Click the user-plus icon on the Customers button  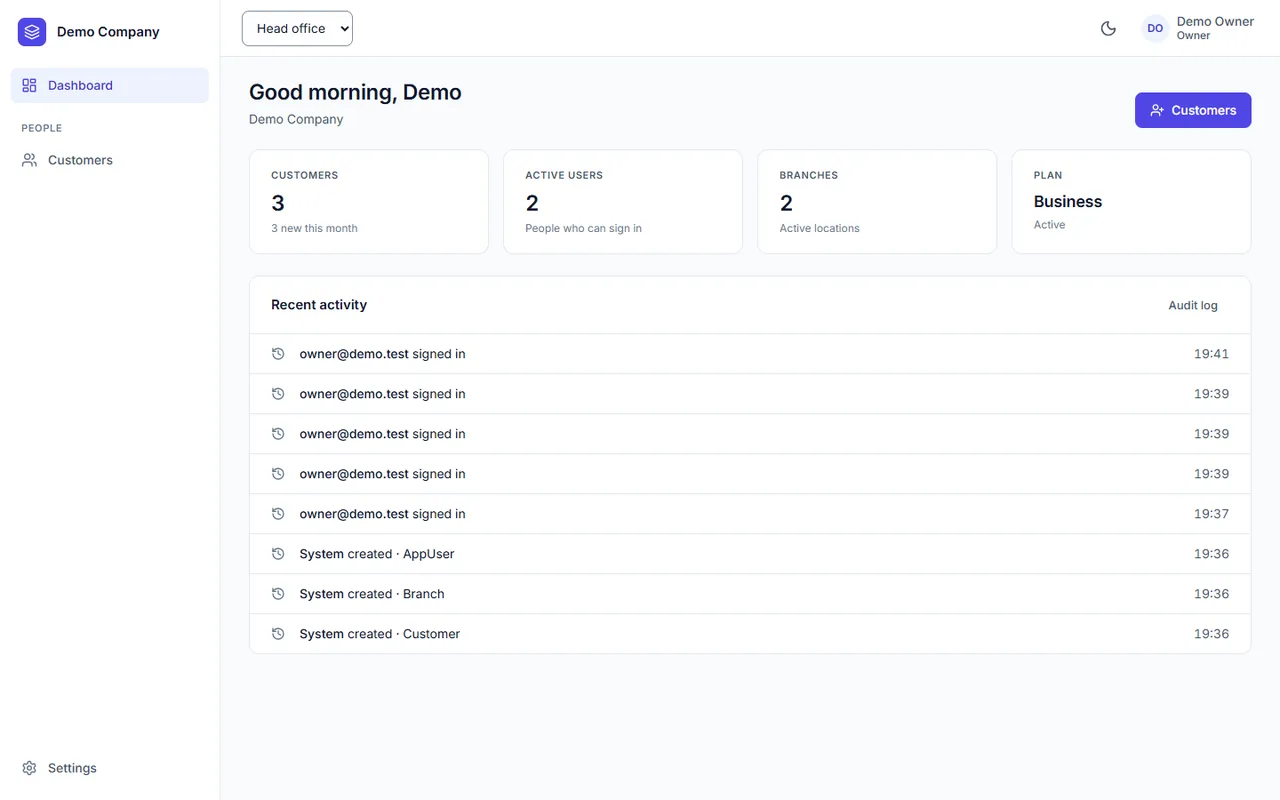1157,110
